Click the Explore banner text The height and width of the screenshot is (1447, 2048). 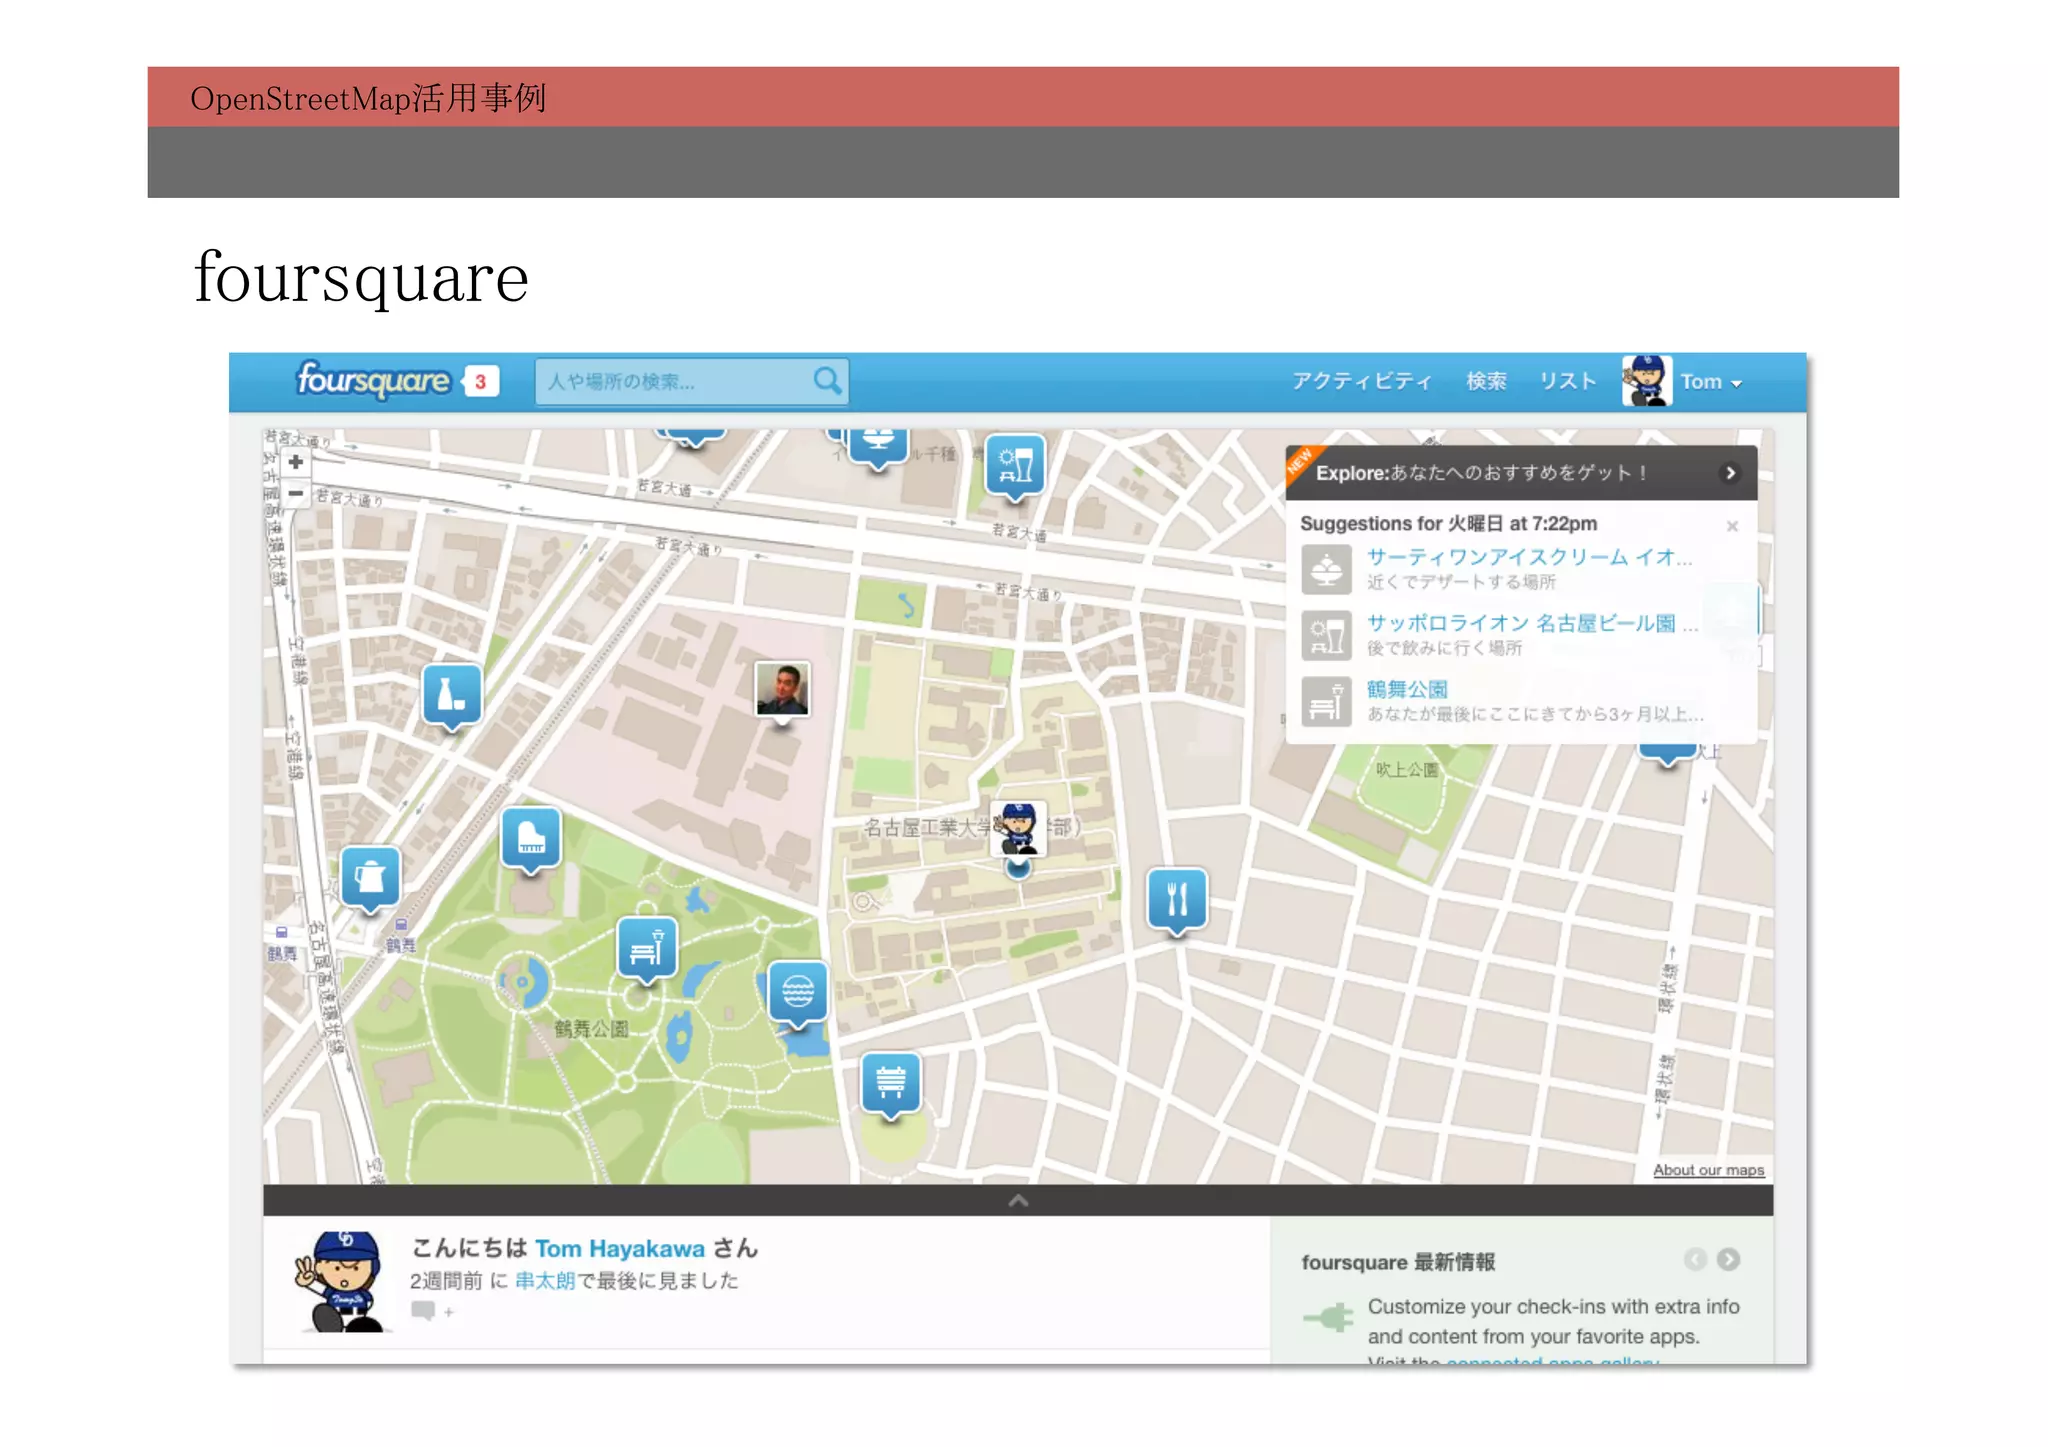pyautogui.click(x=1481, y=473)
